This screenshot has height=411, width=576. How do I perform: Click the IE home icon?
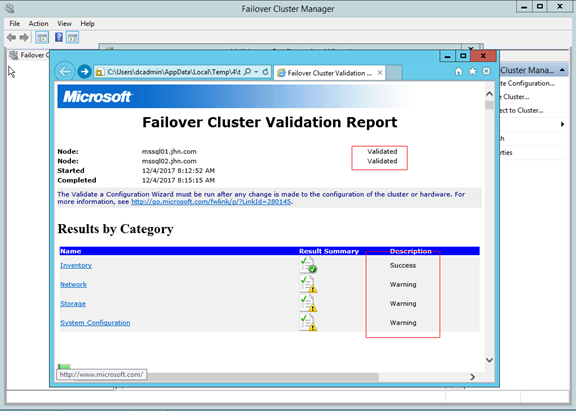tap(458, 72)
